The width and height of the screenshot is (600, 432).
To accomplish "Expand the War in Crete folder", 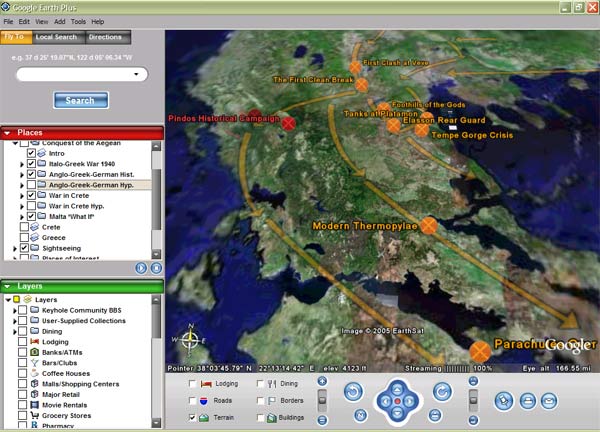I will [x=22, y=196].
